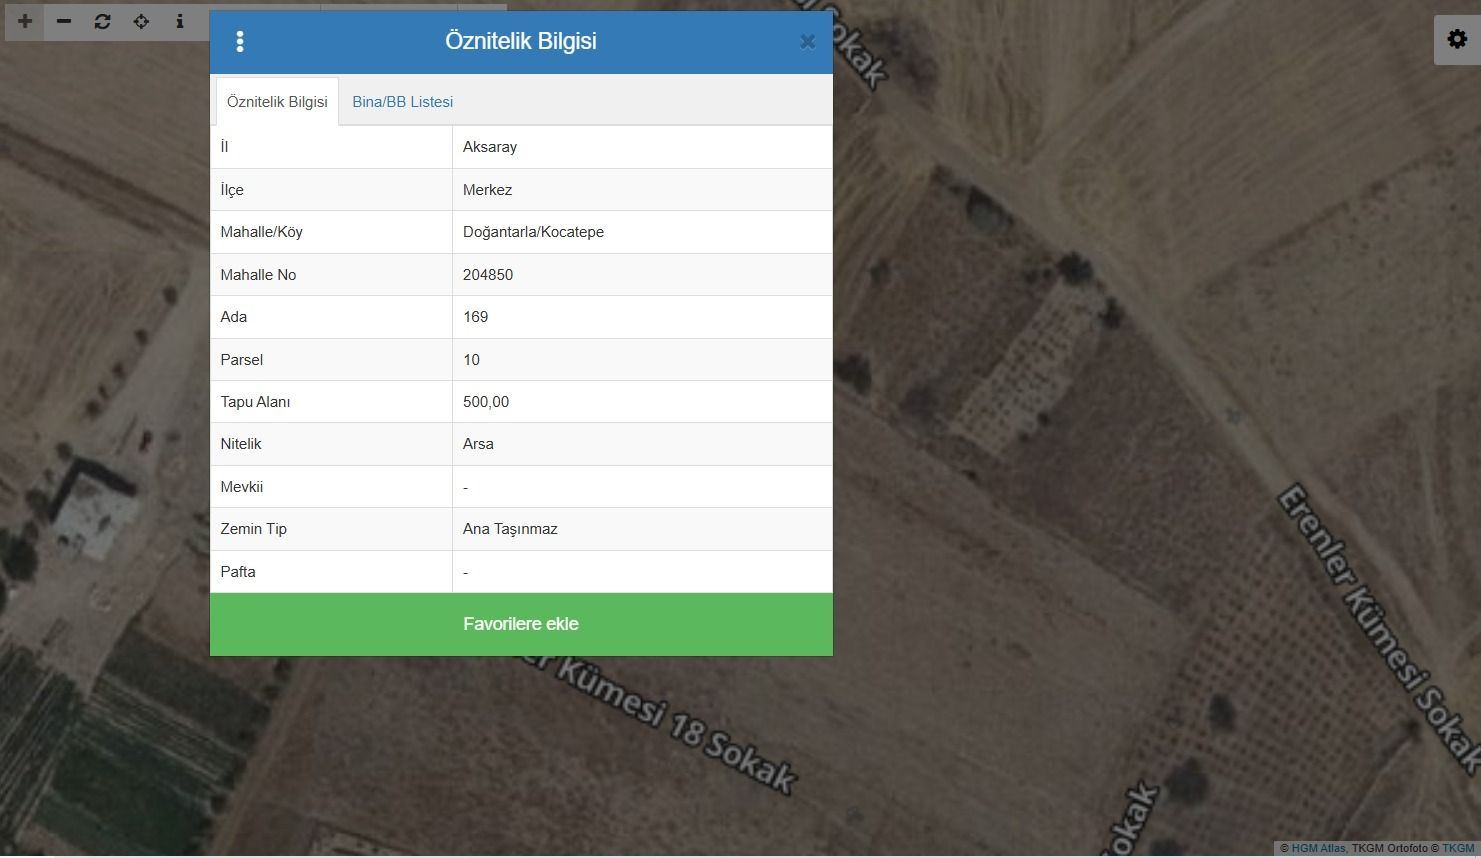1481x858 pixels.
Task: Click the Aksaray value in the İl row
Action: click(x=490, y=147)
